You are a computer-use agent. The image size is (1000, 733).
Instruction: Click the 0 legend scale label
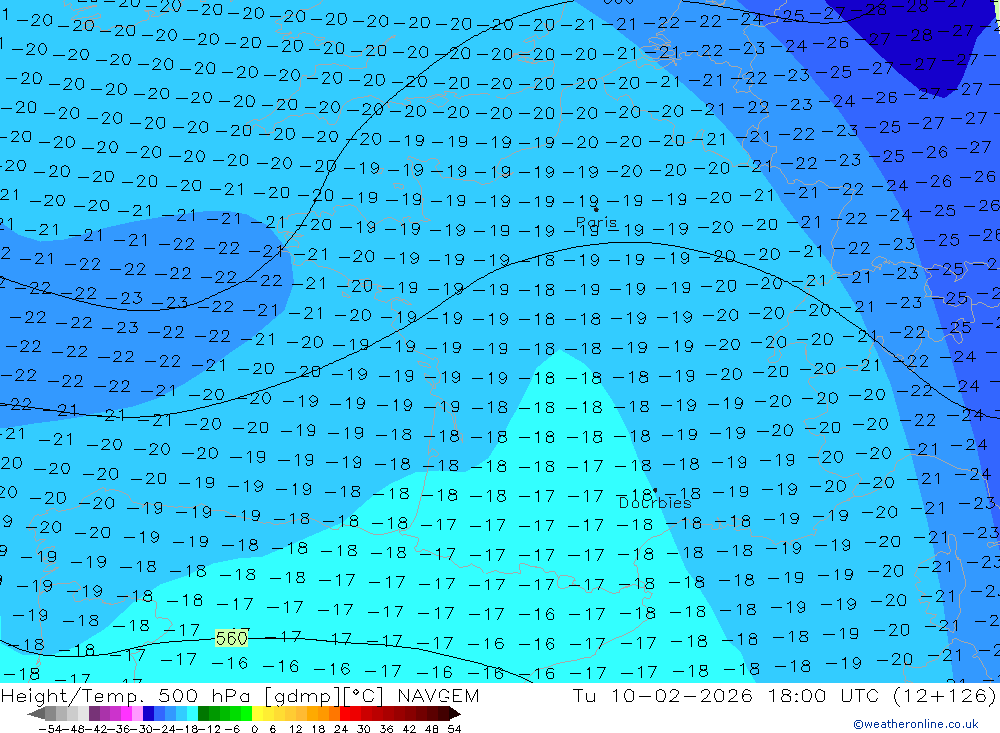point(254,729)
